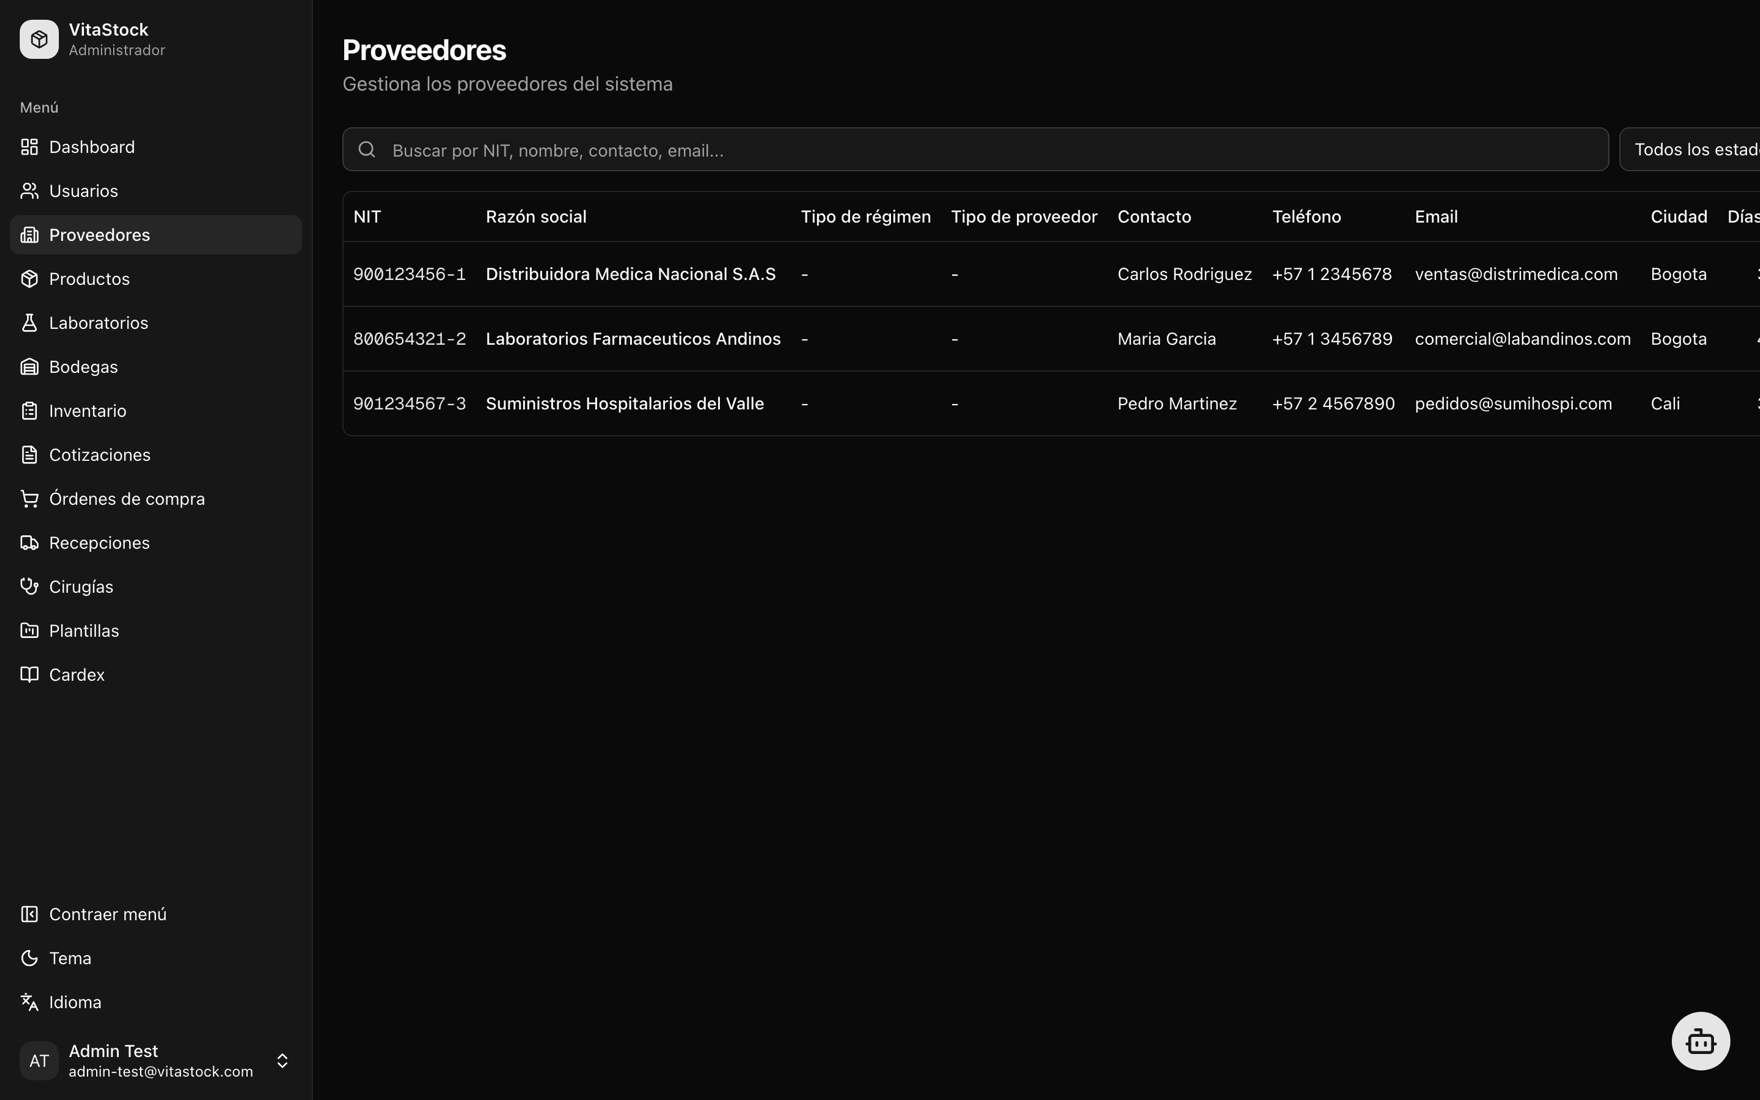Change language via Idioma
The image size is (1760, 1100).
[156, 1002]
